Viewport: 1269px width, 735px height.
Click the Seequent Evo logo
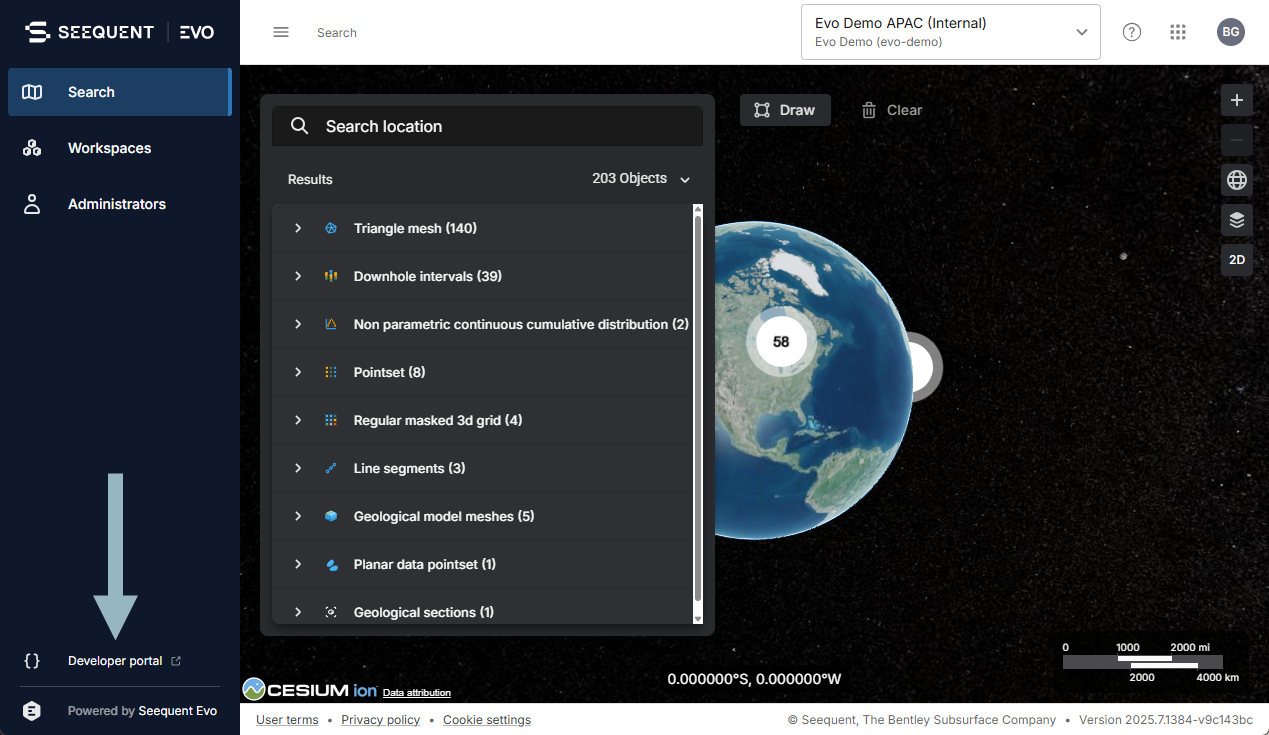120,32
